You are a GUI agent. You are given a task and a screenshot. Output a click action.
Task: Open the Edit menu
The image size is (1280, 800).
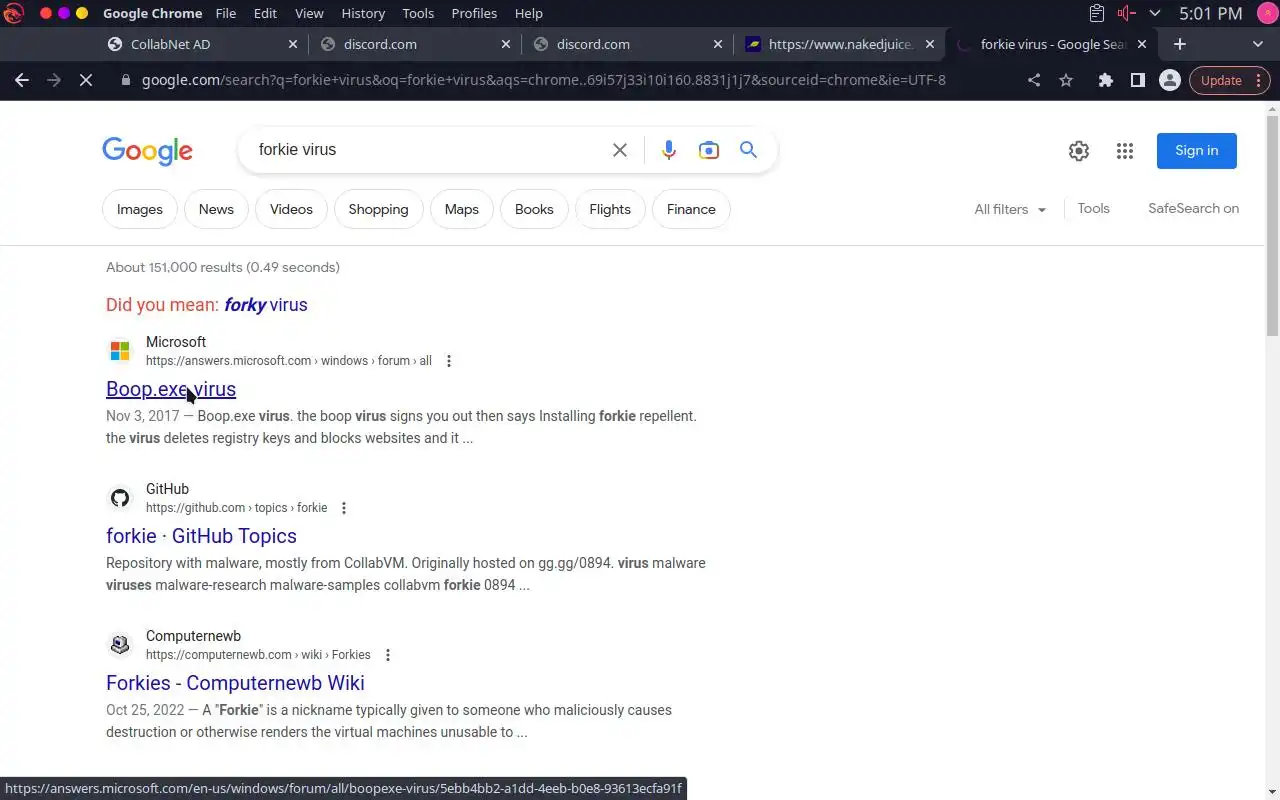(x=265, y=13)
